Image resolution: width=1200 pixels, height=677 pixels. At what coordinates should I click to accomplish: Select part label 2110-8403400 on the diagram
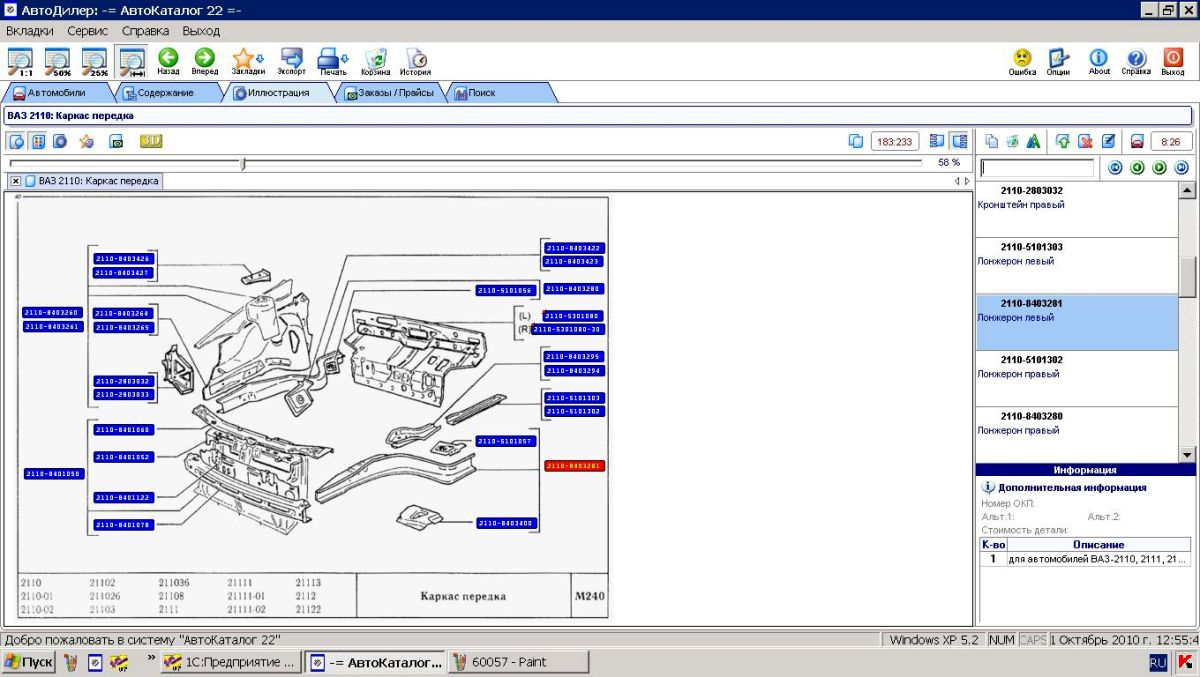click(505, 523)
